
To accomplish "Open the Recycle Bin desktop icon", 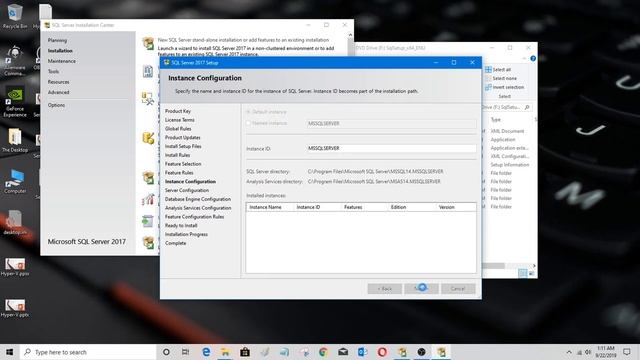I will 15,16.
